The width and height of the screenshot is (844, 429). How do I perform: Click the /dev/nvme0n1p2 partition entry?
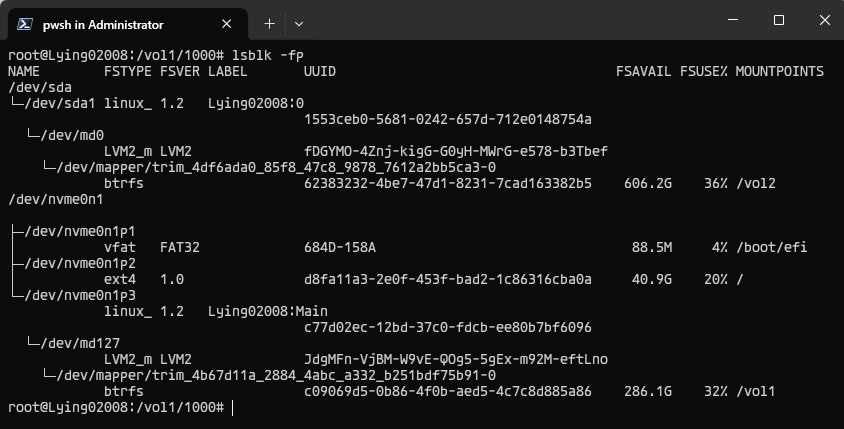tap(80, 263)
